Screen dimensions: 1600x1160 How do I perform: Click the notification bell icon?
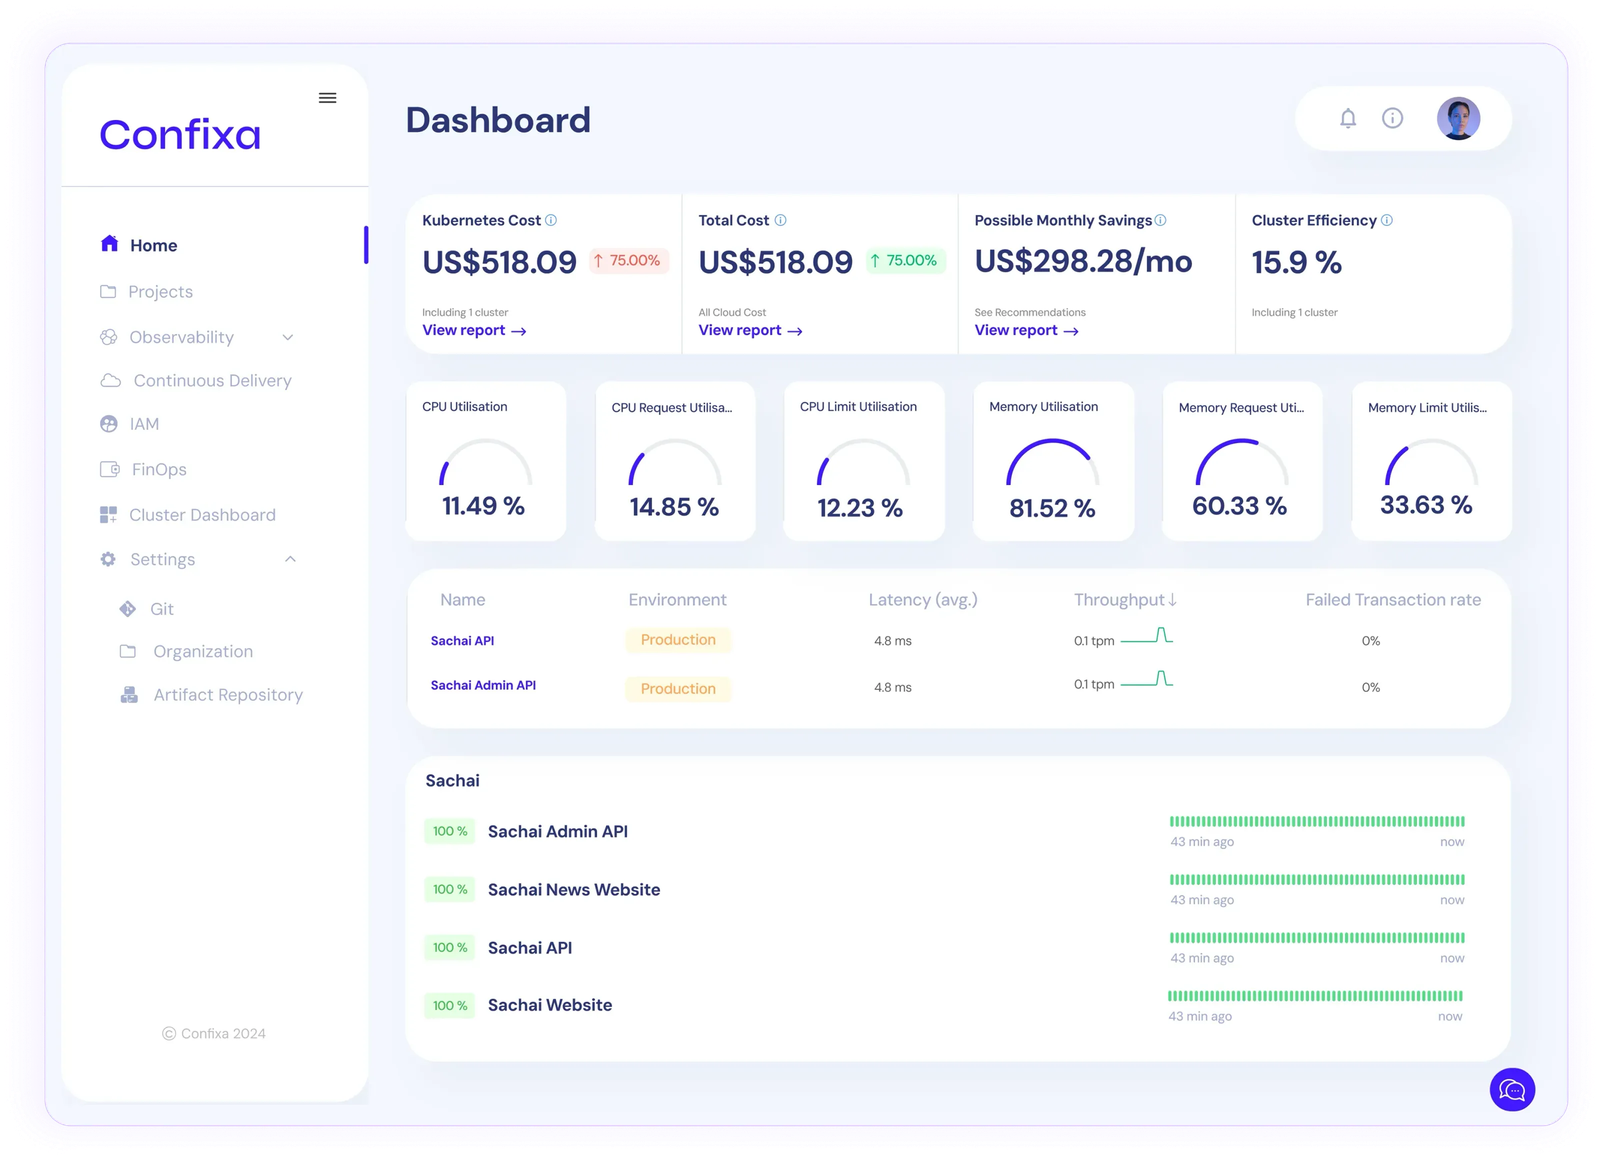tap(1348, 119)
